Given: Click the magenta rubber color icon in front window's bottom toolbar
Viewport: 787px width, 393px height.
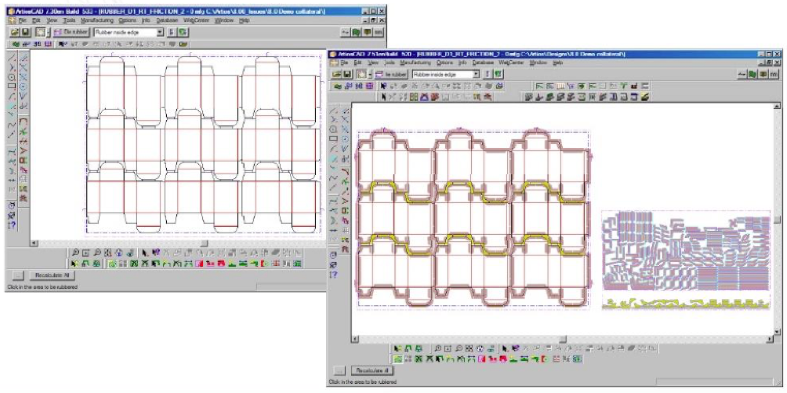Looking at the screenshot, I should 482,359.
